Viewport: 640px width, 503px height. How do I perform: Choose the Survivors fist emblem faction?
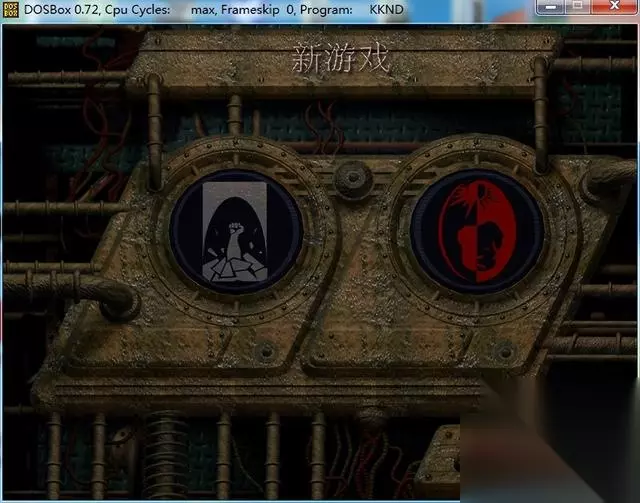click(236, 231)
